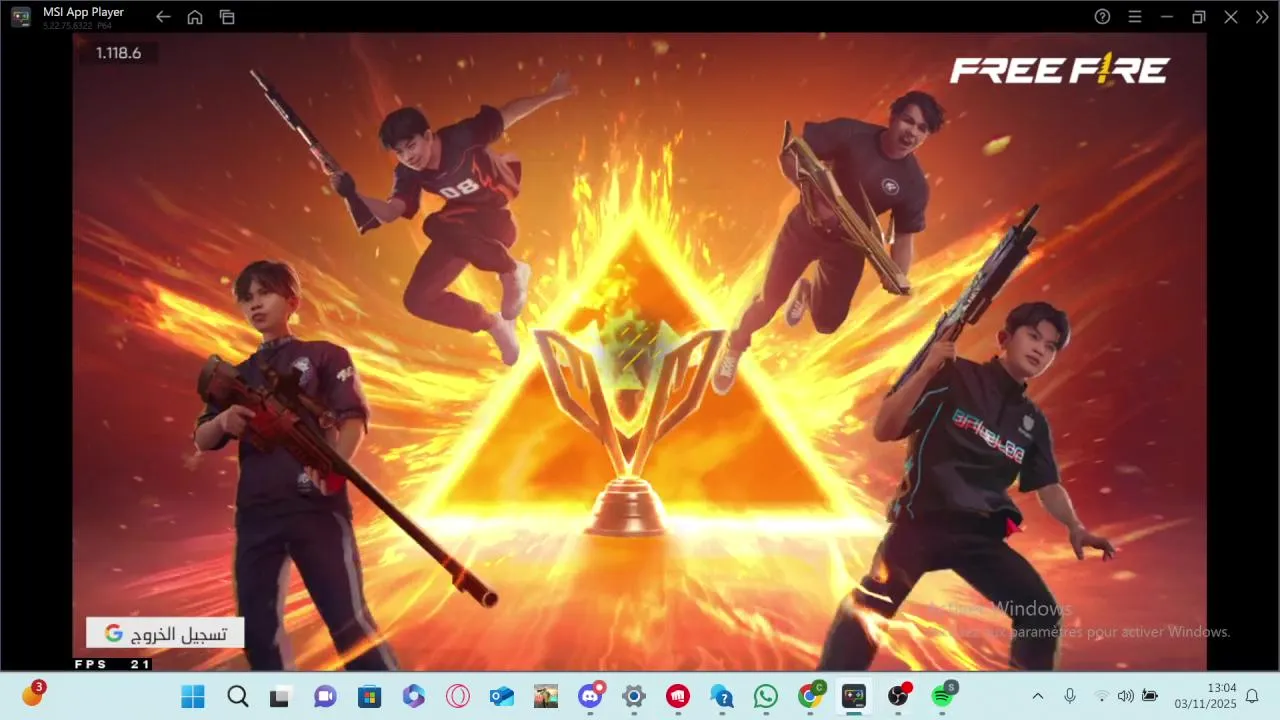The image size is (1280, 720).
Task: Open the hamburger menu in title bar
Action: point(1135,17)
